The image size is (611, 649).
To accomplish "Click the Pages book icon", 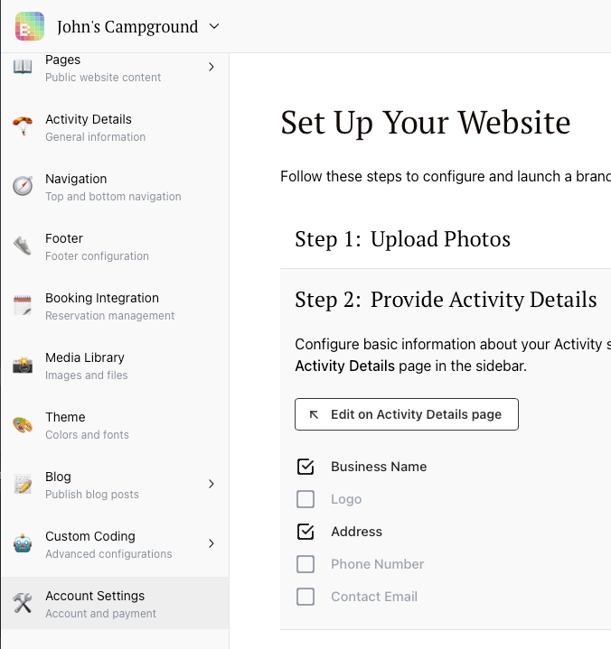I will 22,67.
